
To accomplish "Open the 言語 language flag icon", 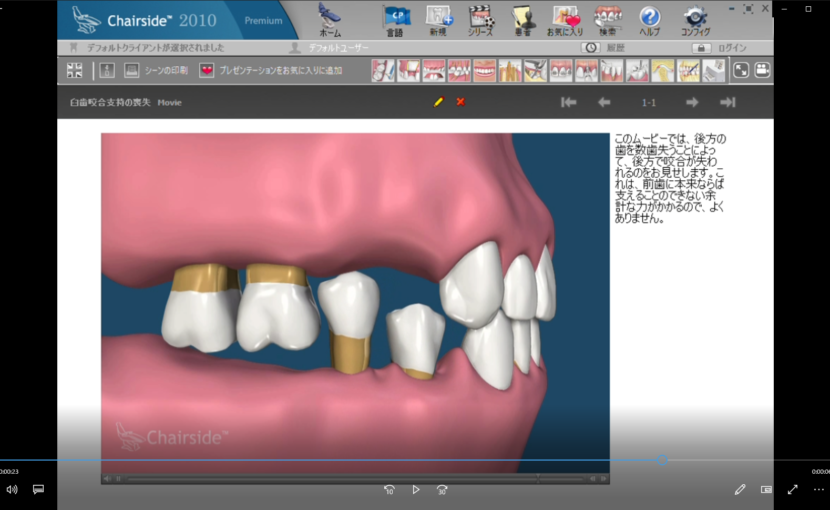I will tap(396, 21).
